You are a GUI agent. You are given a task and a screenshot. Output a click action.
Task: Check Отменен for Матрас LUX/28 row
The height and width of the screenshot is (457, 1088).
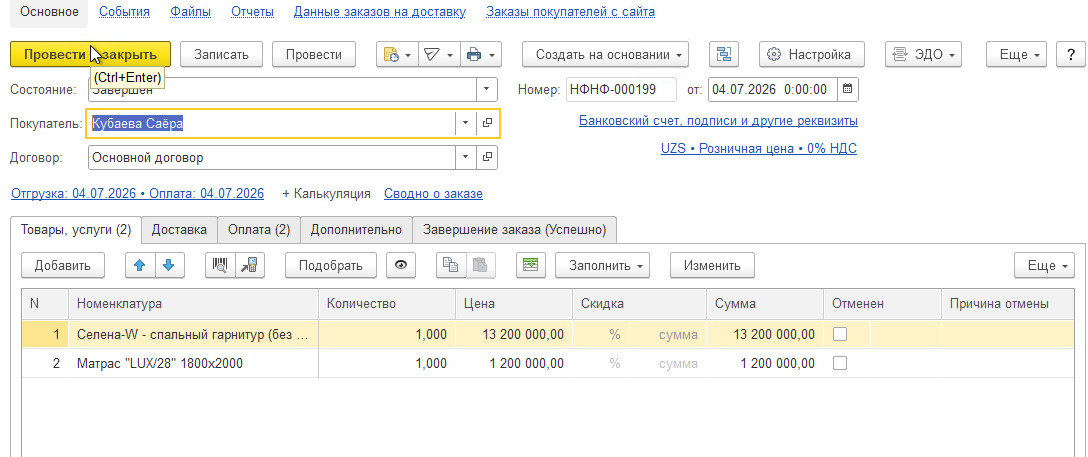click(840, 363)
